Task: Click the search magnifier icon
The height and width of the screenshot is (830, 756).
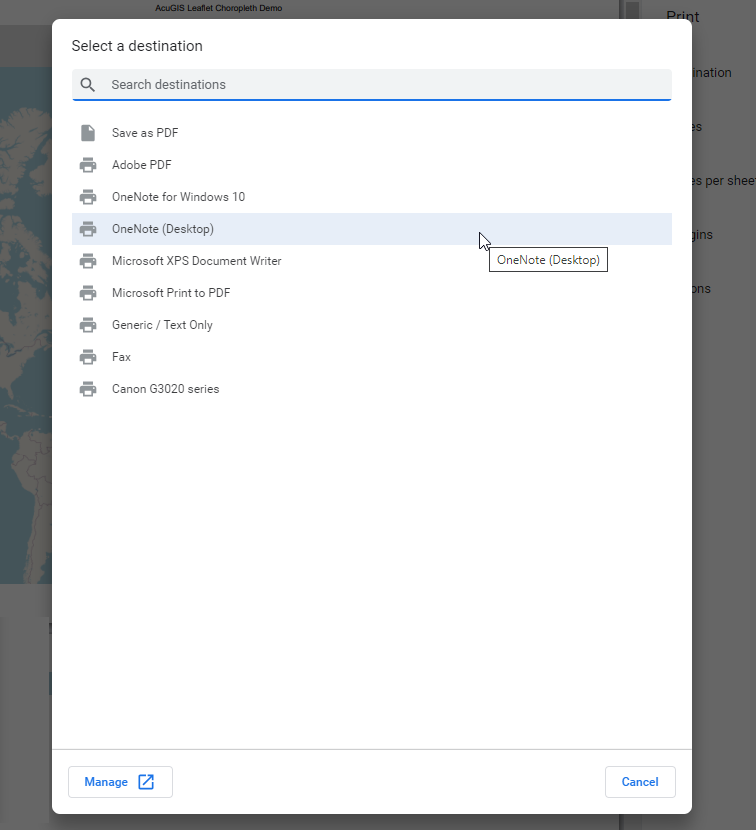Action: coord(87,85)
